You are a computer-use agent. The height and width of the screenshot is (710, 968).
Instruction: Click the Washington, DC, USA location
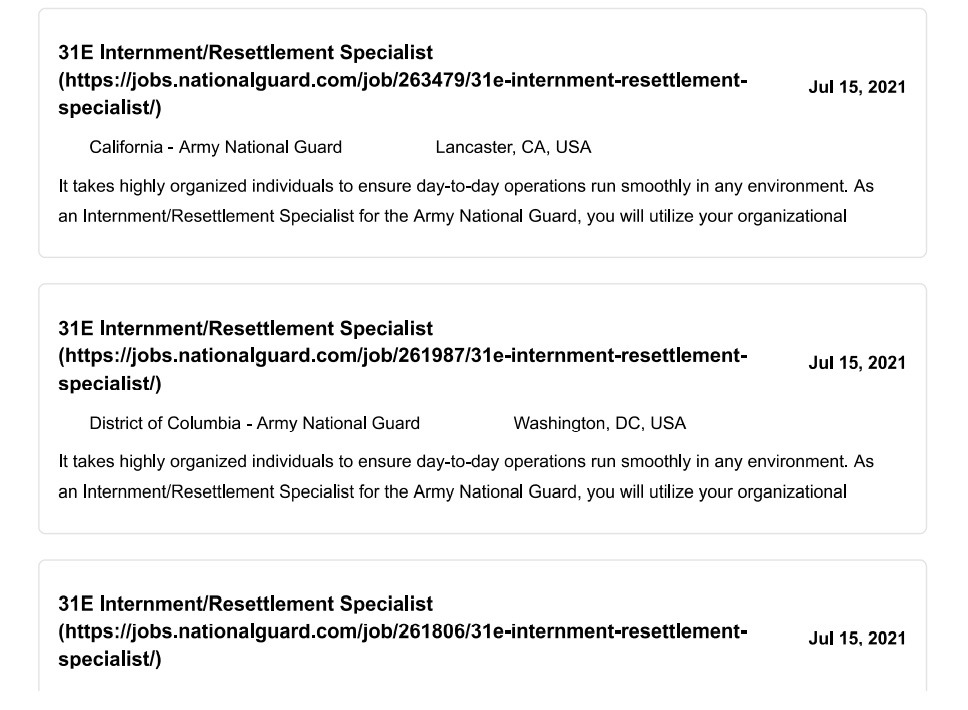tap(599, 423)
